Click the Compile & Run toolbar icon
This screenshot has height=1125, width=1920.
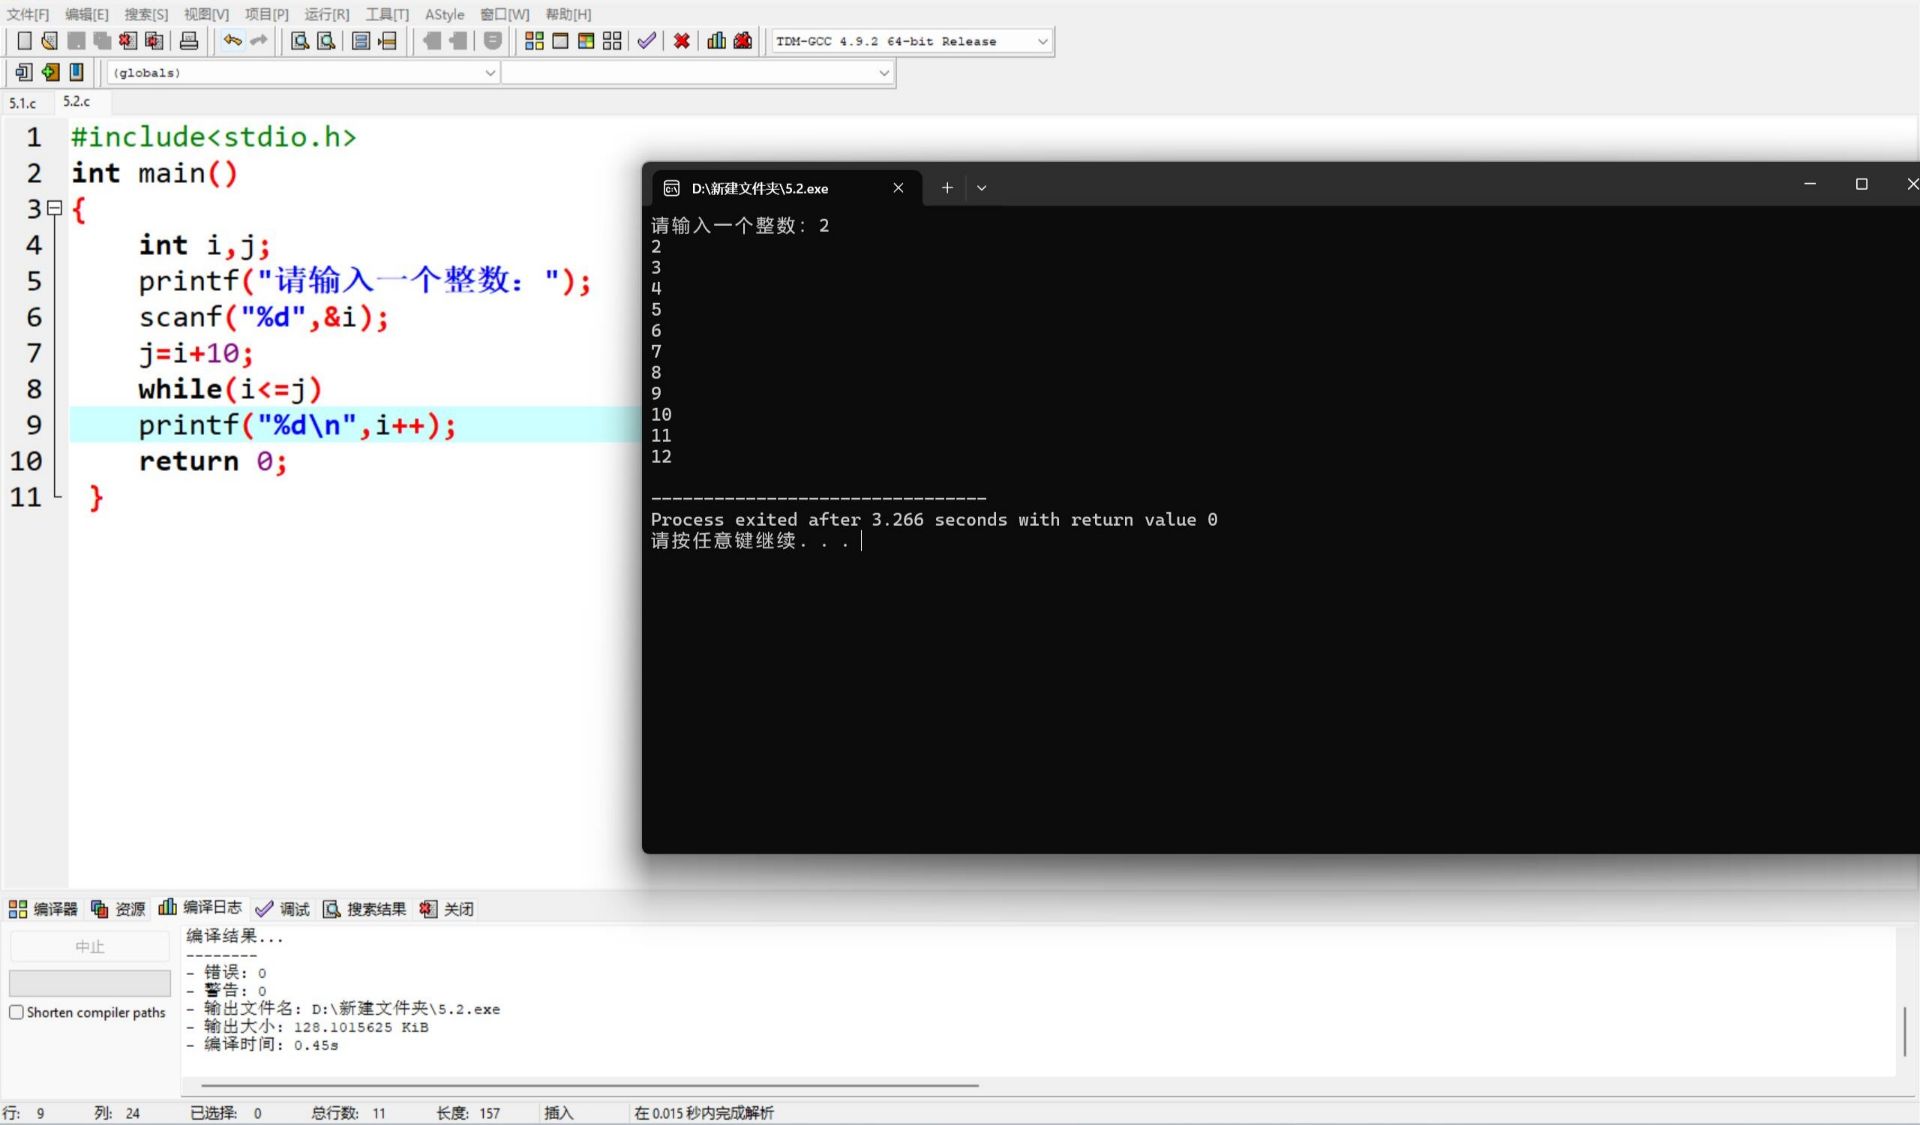(585, 40)
